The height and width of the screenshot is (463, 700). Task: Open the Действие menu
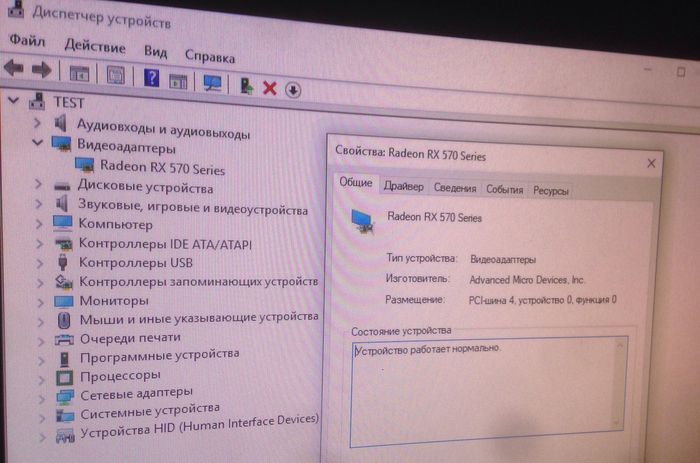pos(95,46)
